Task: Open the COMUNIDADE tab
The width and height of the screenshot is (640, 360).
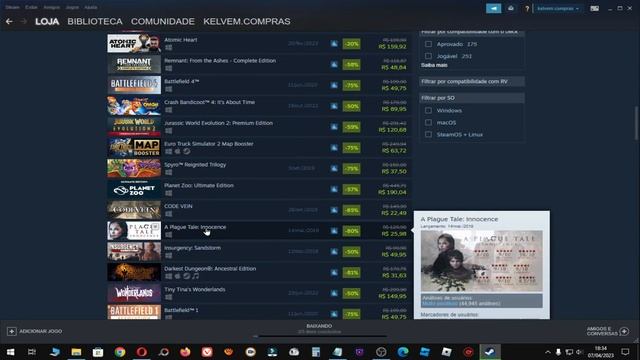Action: point(163,21)
